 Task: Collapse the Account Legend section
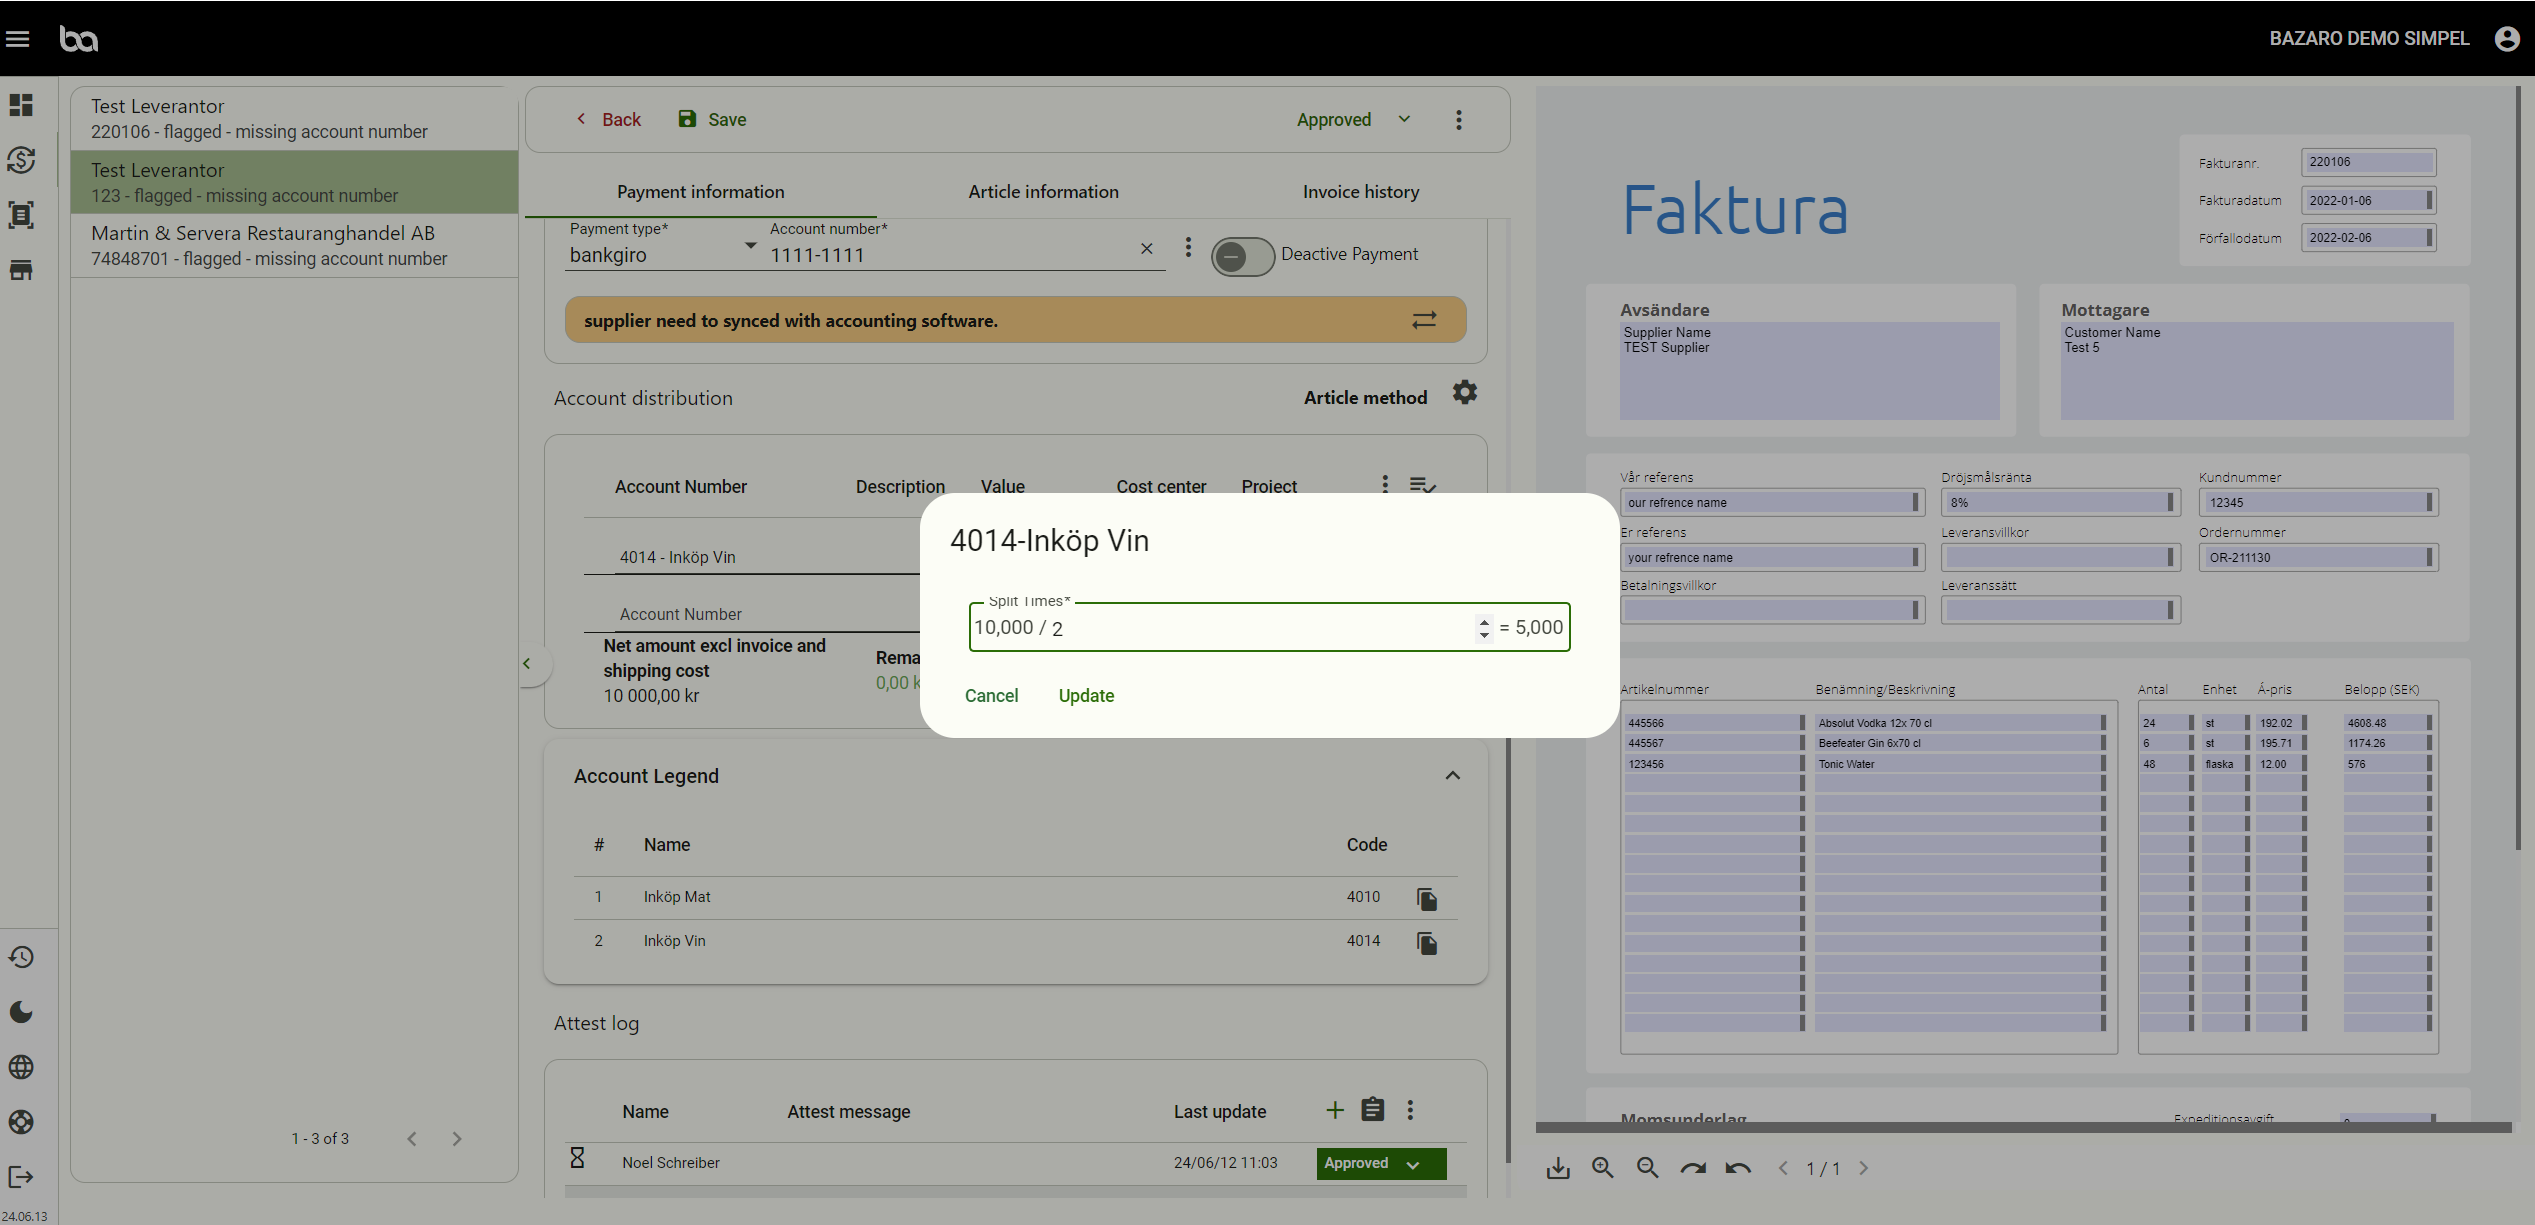pos(1452,776)
